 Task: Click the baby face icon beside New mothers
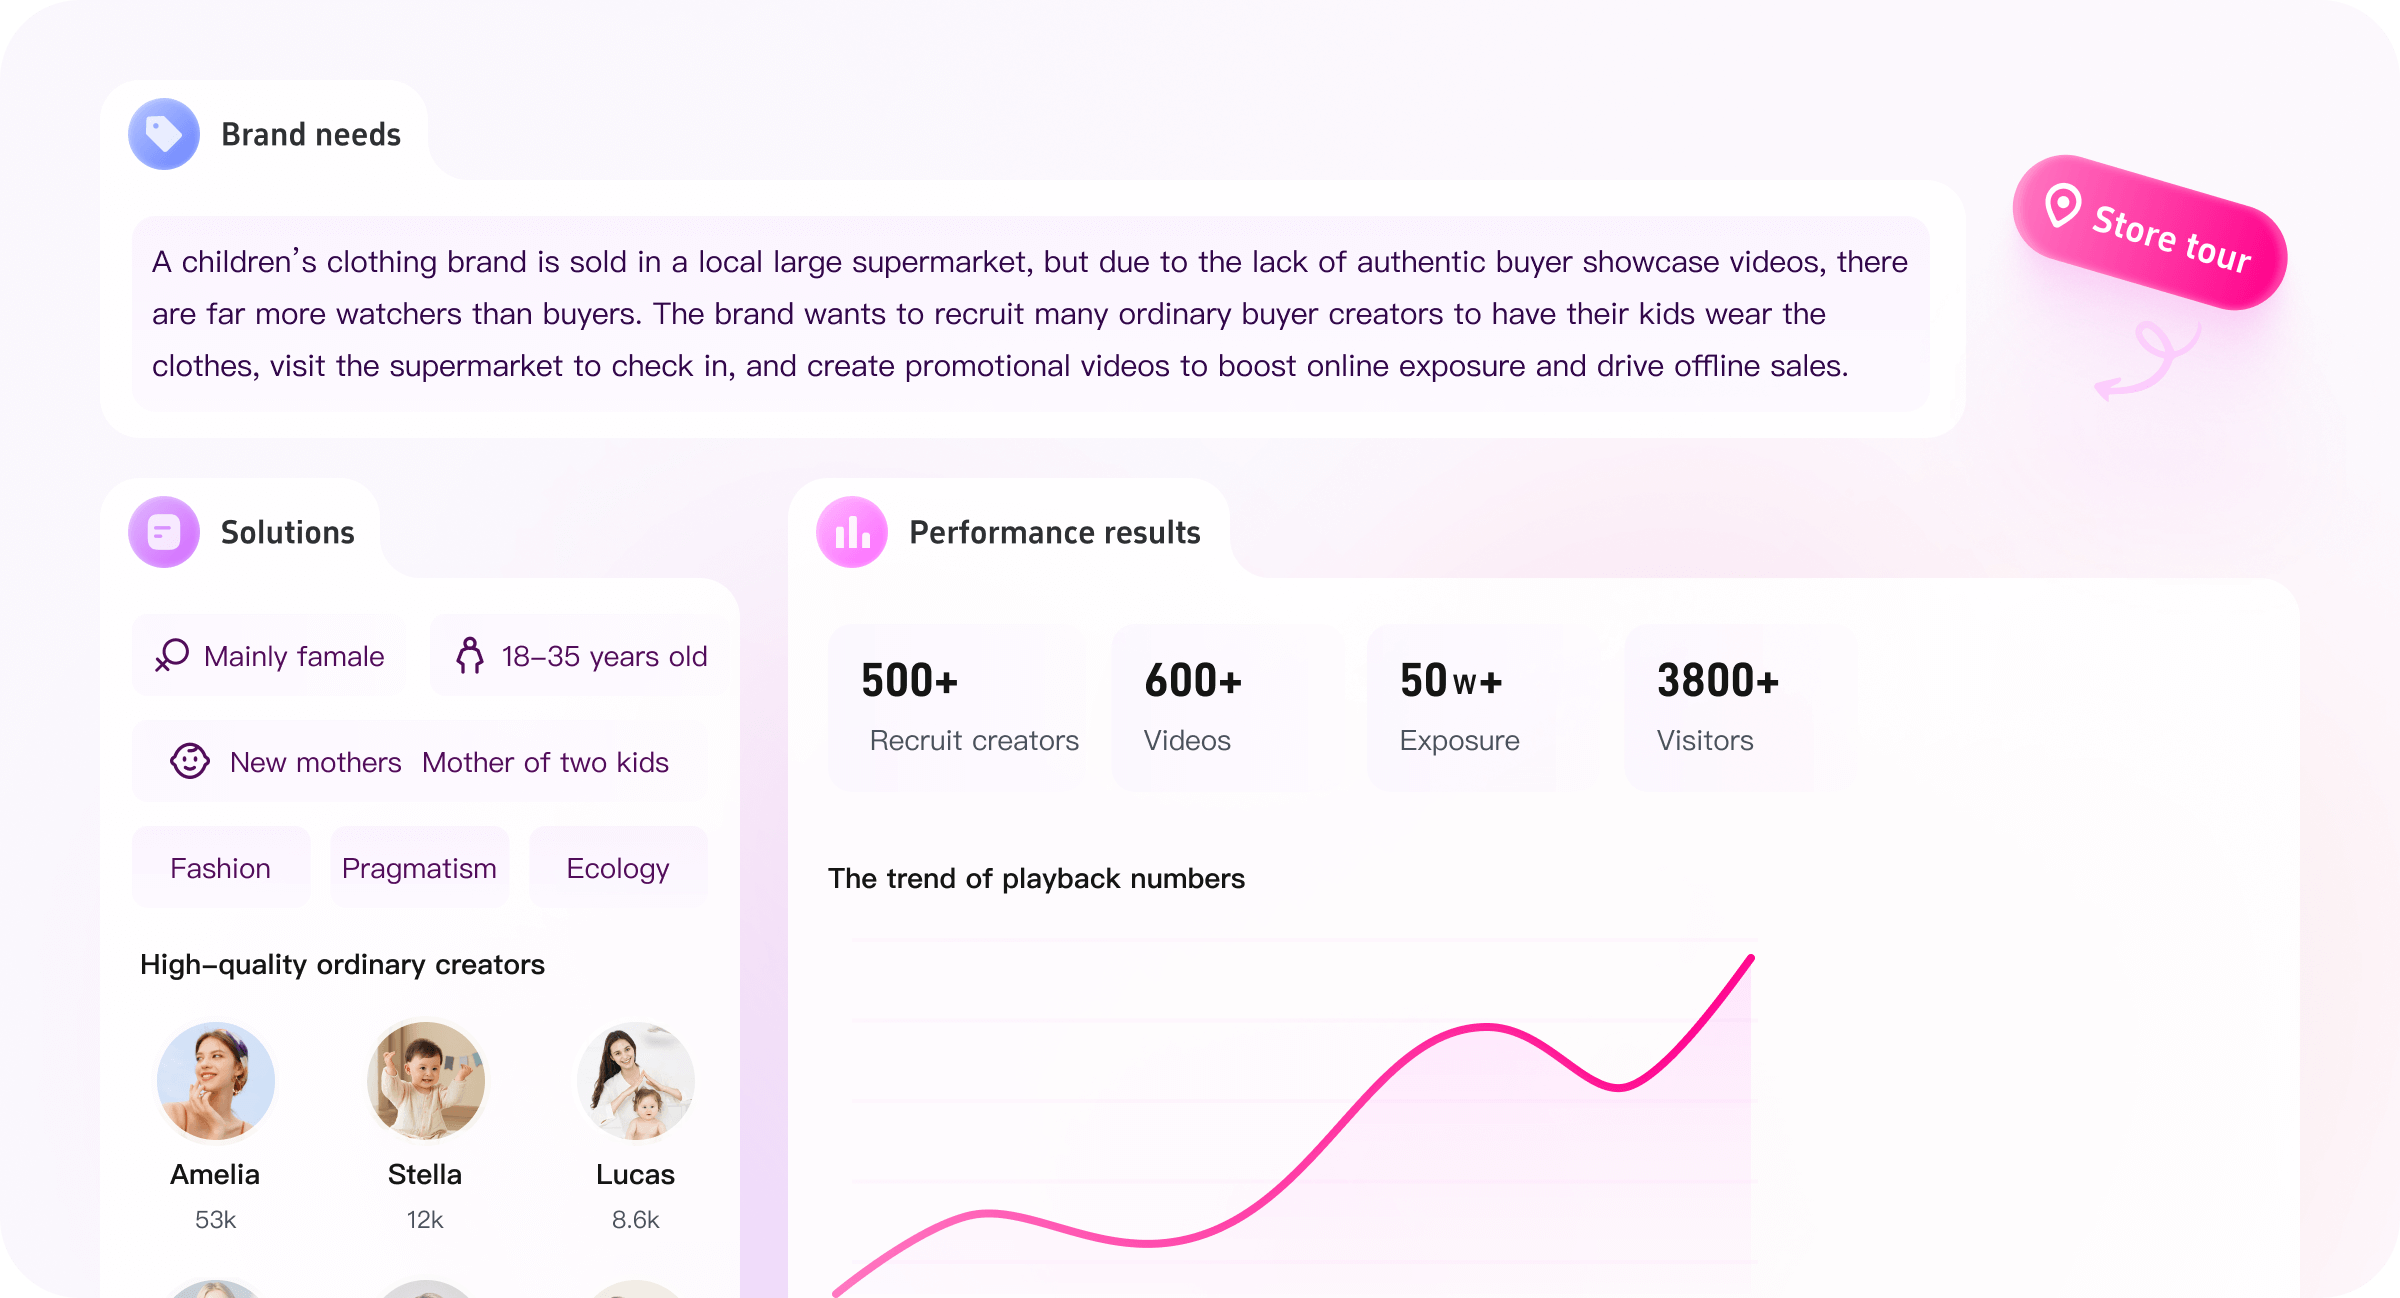[x=190, y=761]
